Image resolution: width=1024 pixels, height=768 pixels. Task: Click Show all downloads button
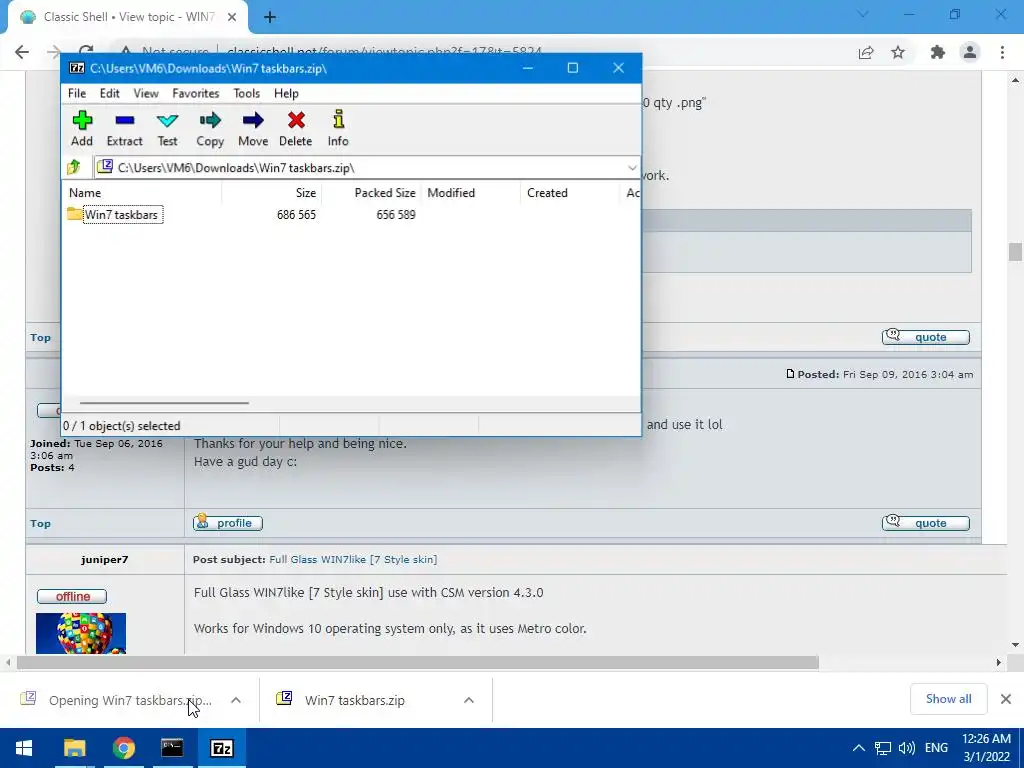(x=948, y=699)
